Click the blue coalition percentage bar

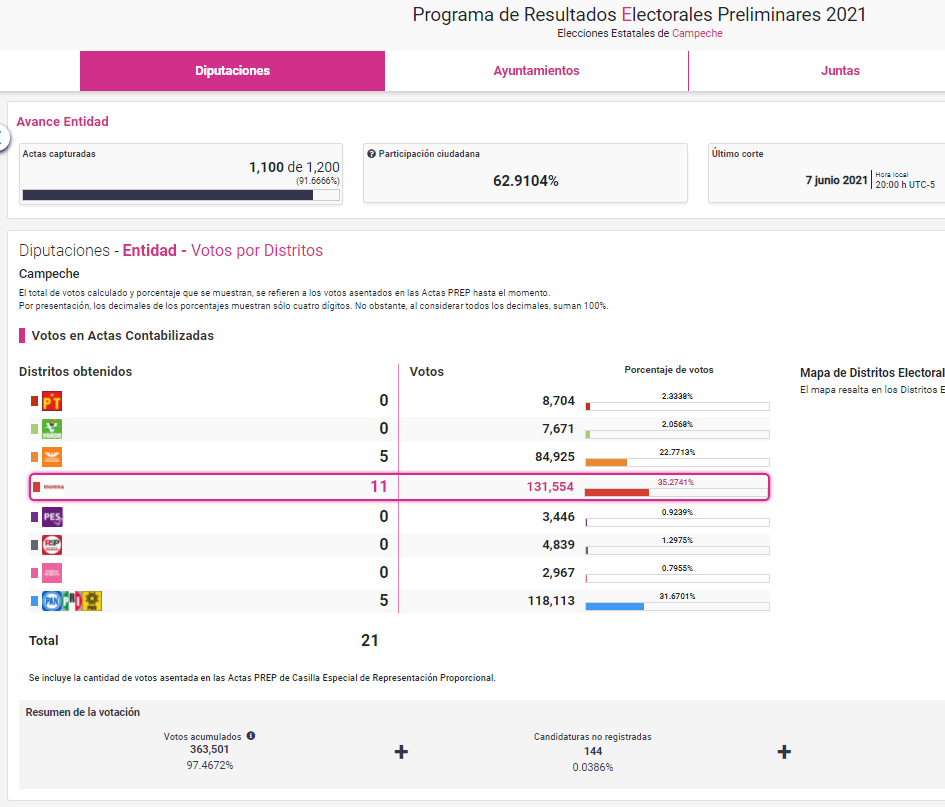click(615, 607)
